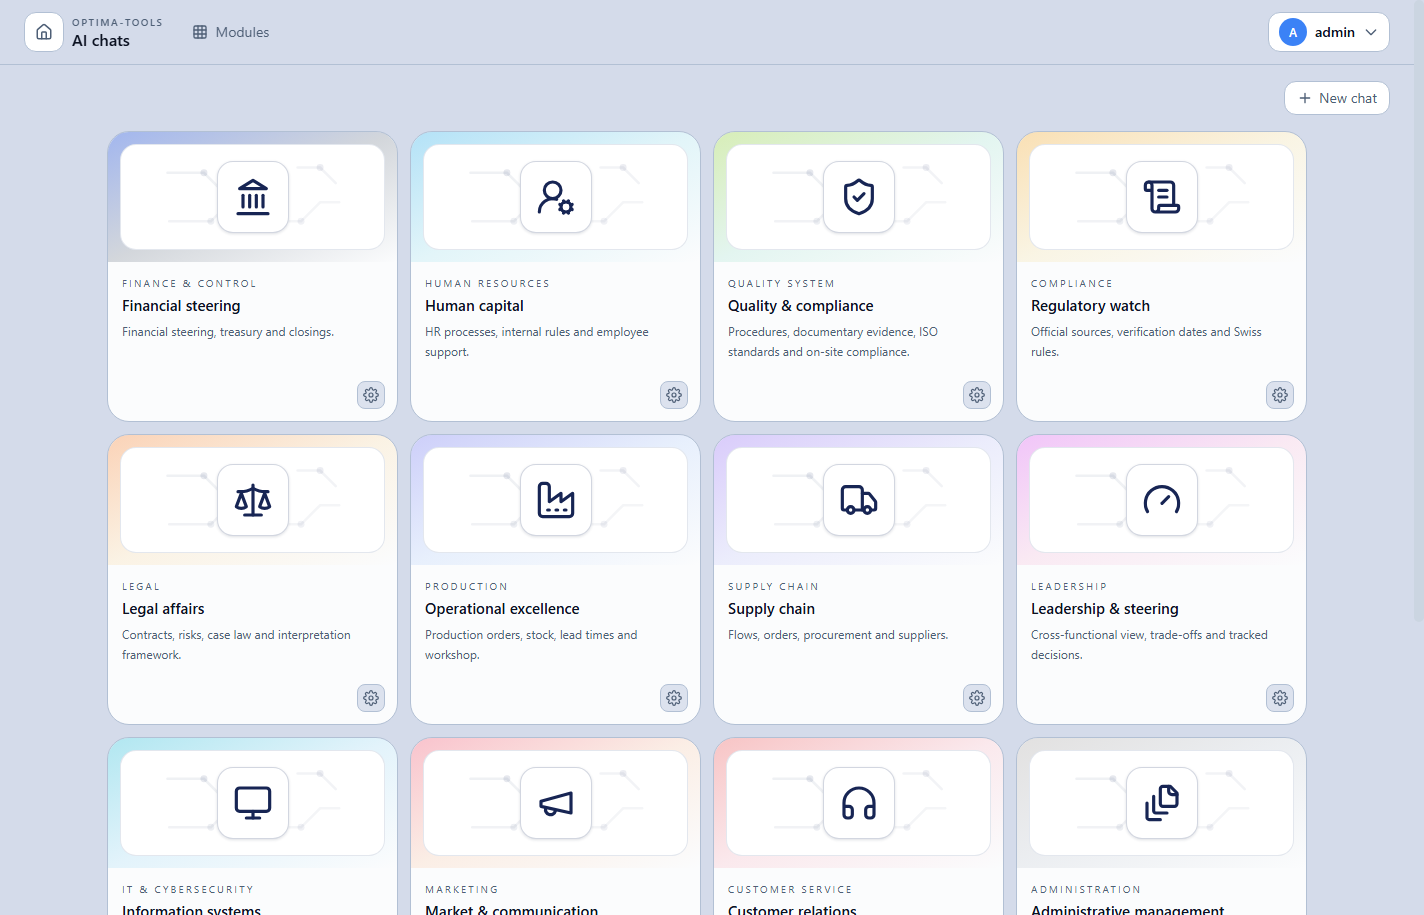
Task: Open settings gear for Human capital
Action: (x=674, y=395)
